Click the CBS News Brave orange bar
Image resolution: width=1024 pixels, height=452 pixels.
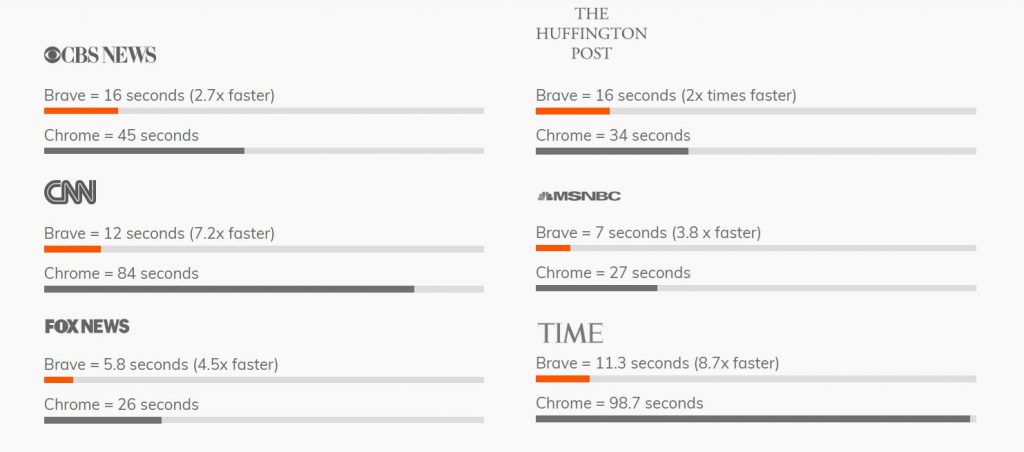(81, 110)
